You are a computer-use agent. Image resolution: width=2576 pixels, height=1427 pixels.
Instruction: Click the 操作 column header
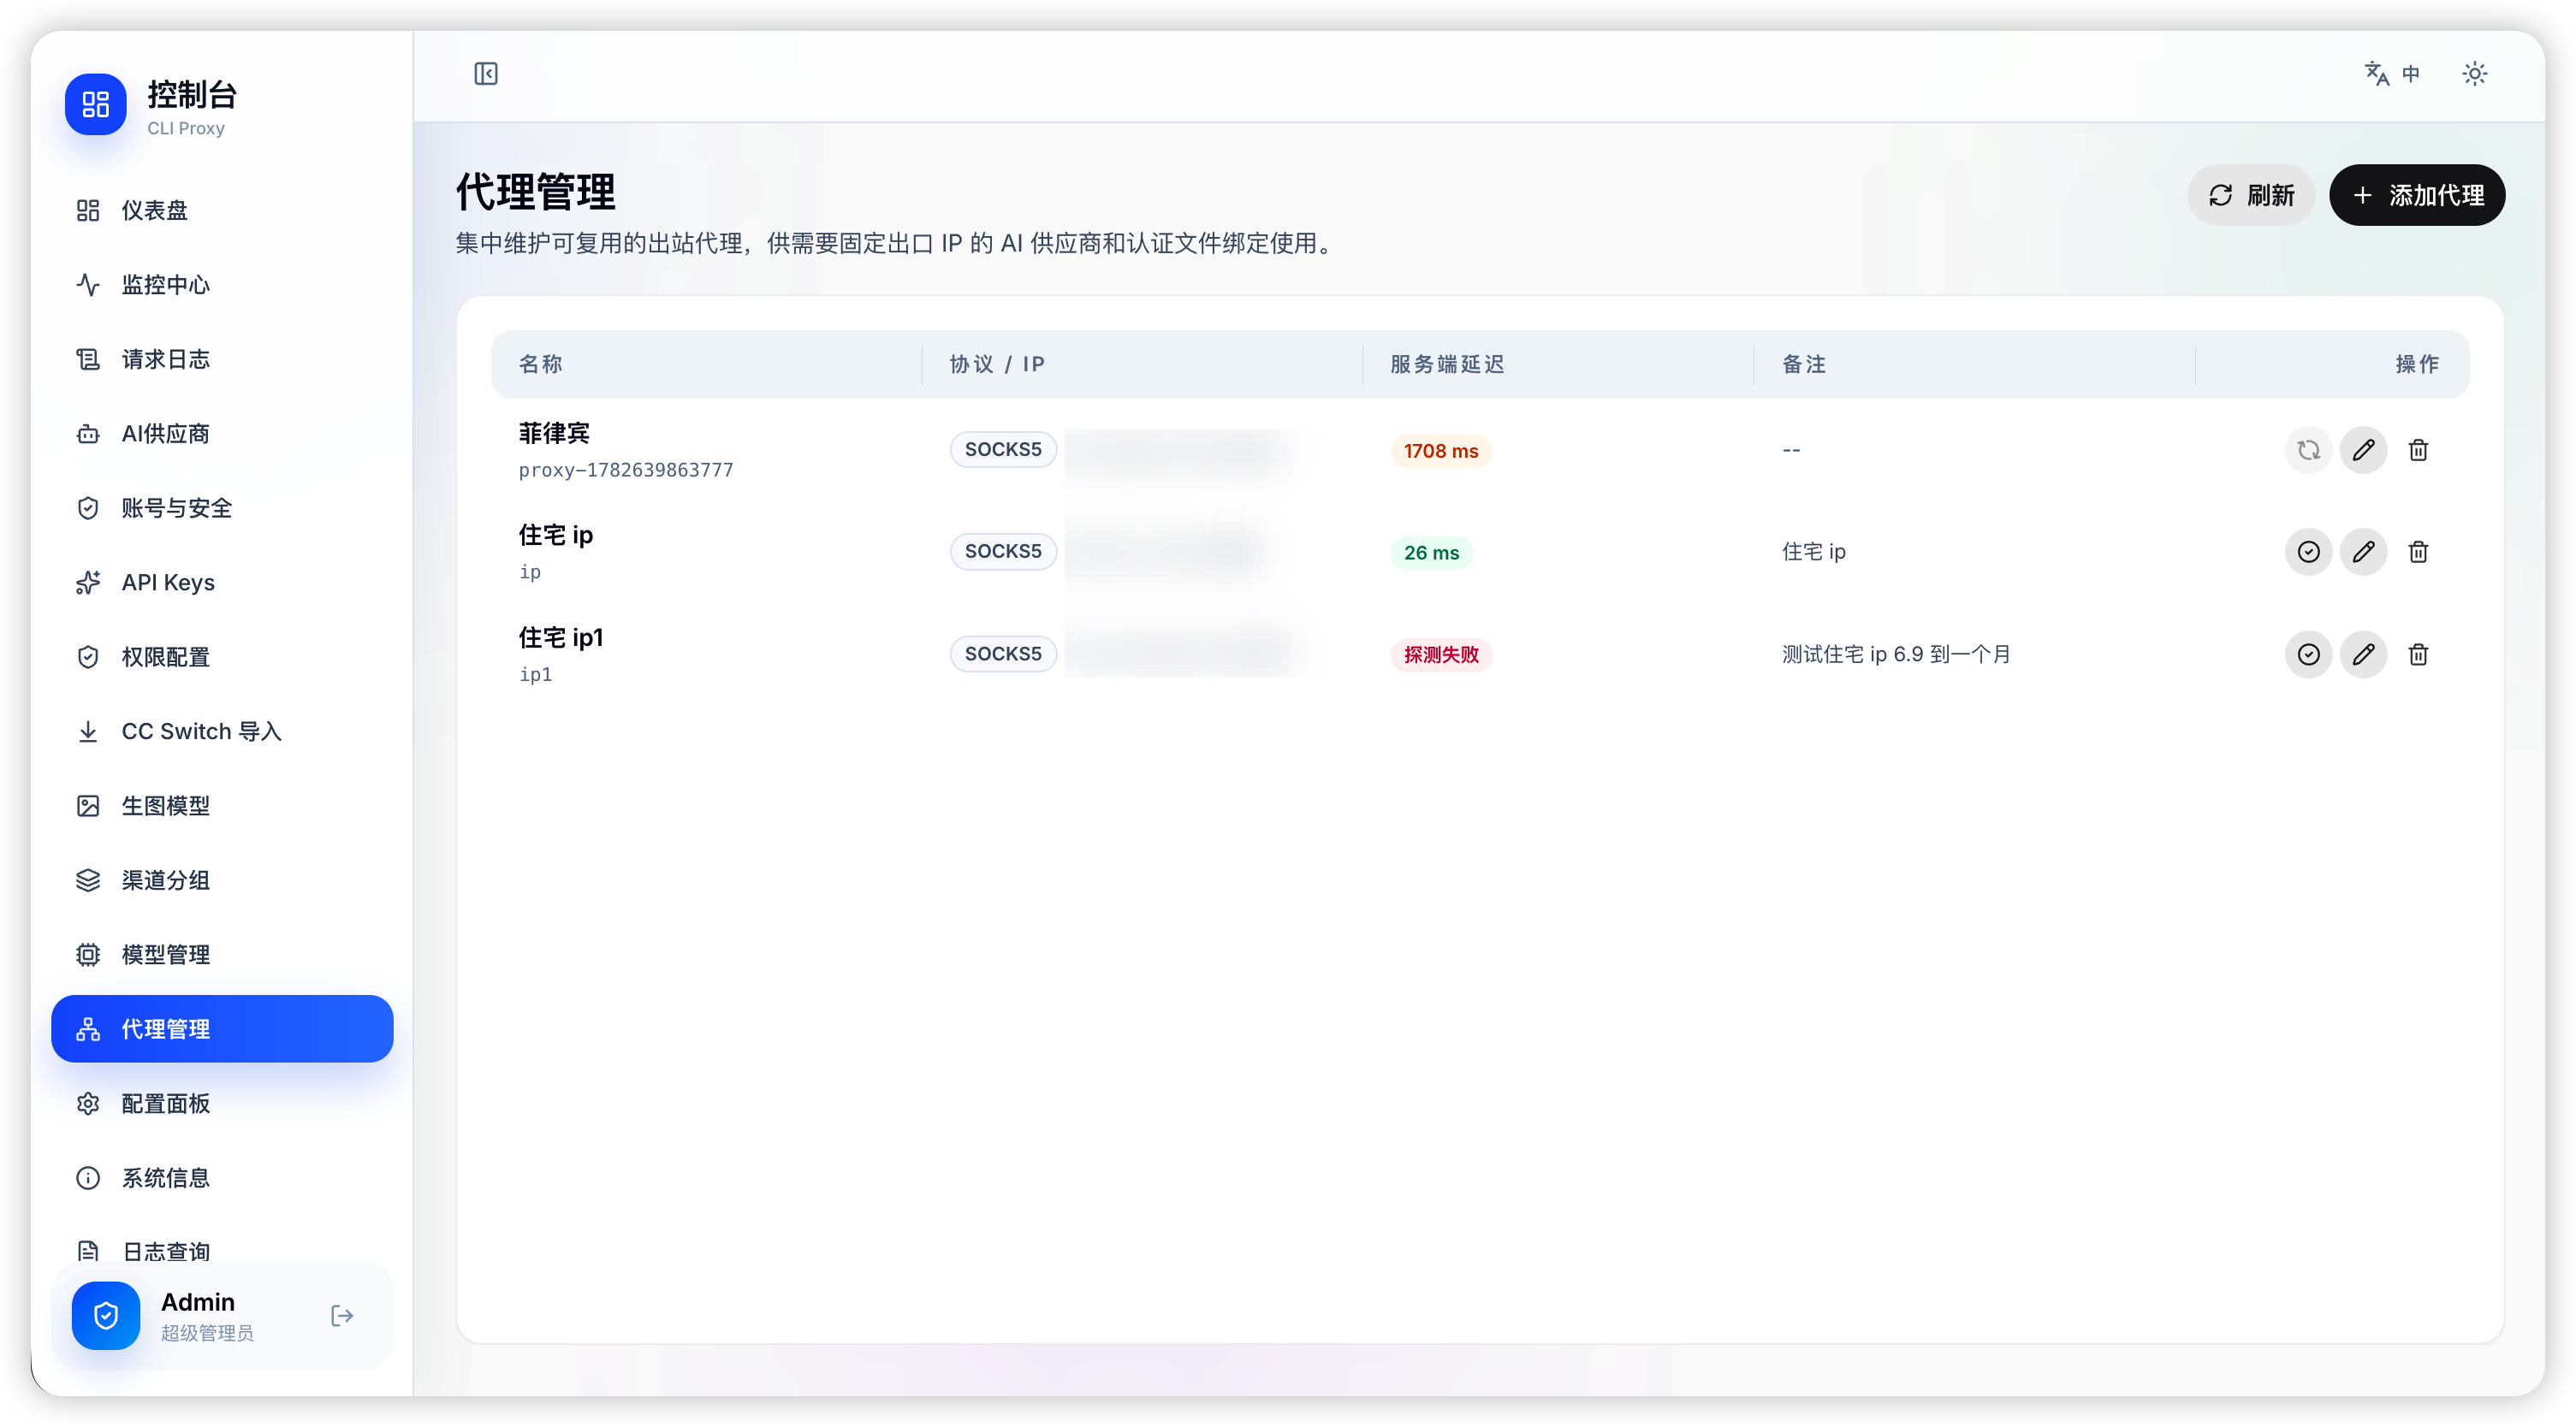tap(2418, 364)
